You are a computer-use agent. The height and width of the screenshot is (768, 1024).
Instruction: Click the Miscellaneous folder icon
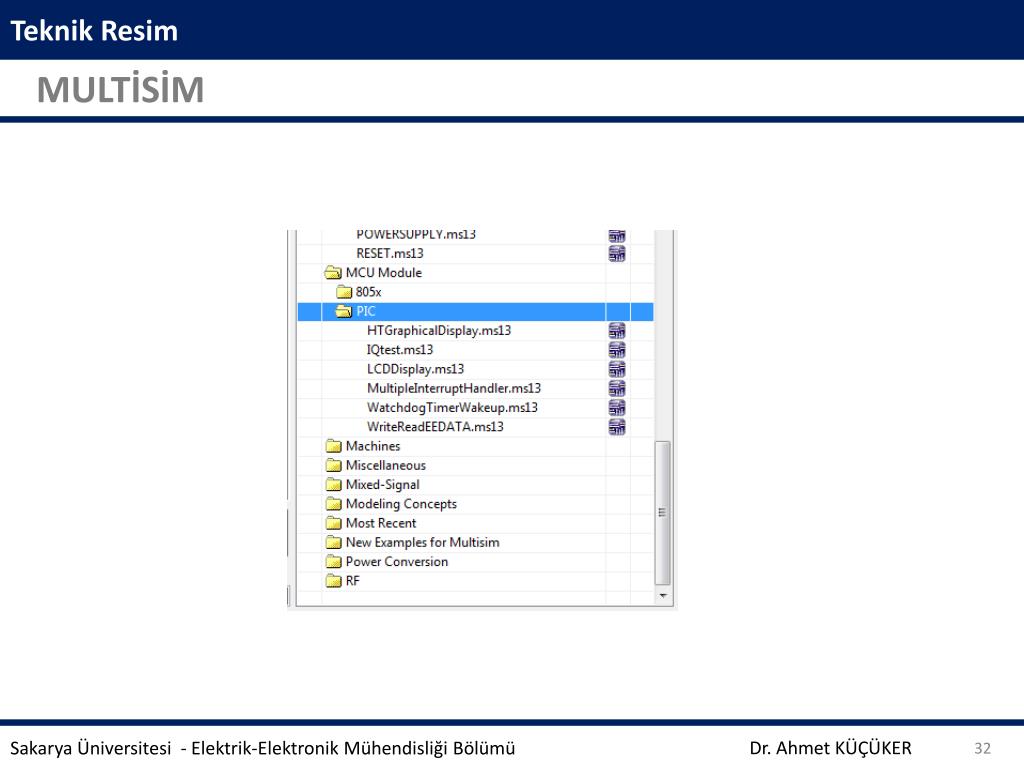[x=334, y=465]
